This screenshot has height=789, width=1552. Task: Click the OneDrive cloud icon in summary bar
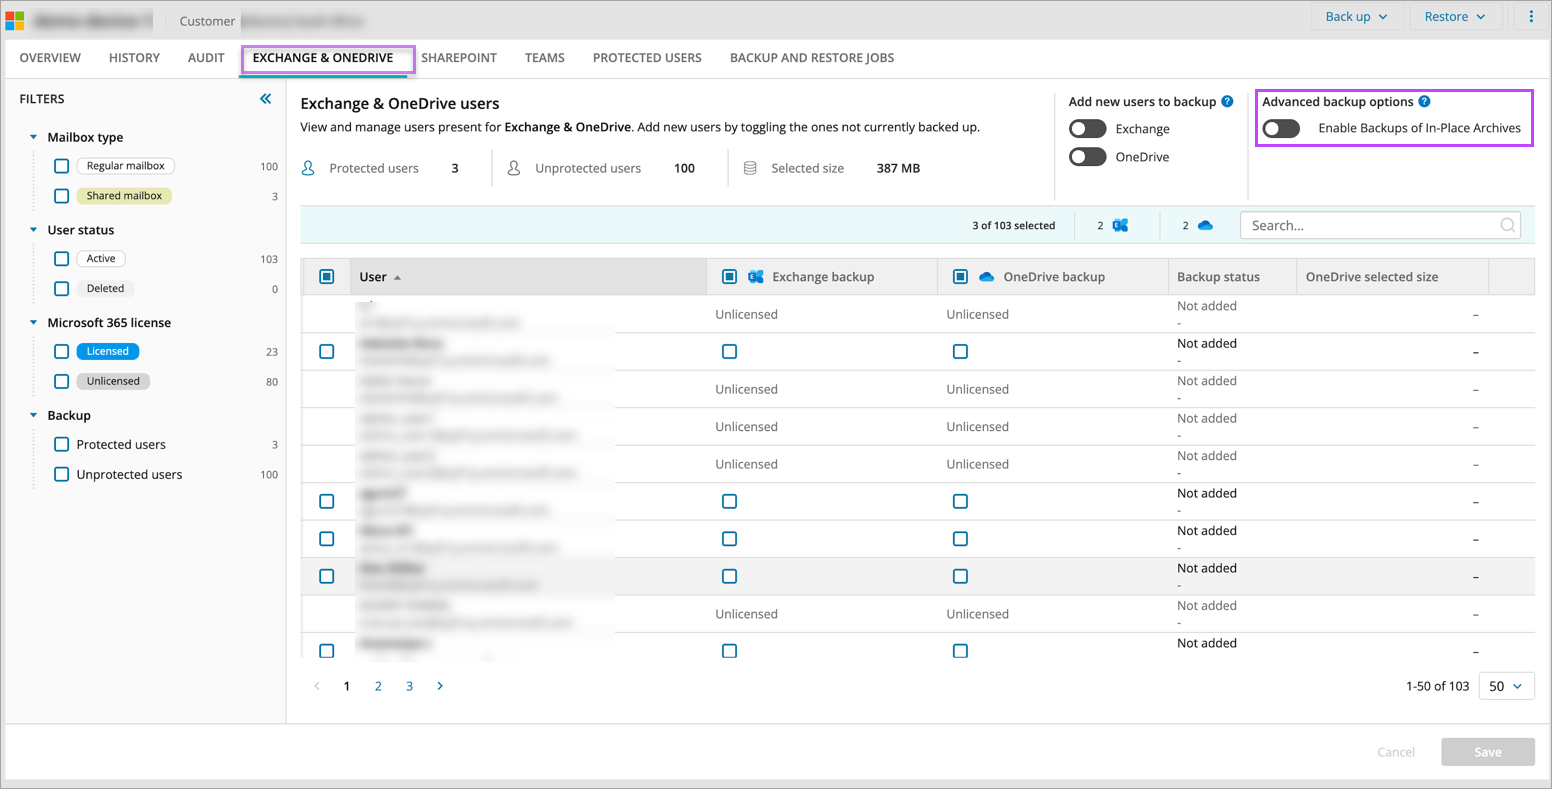[x=1205, y=225]
